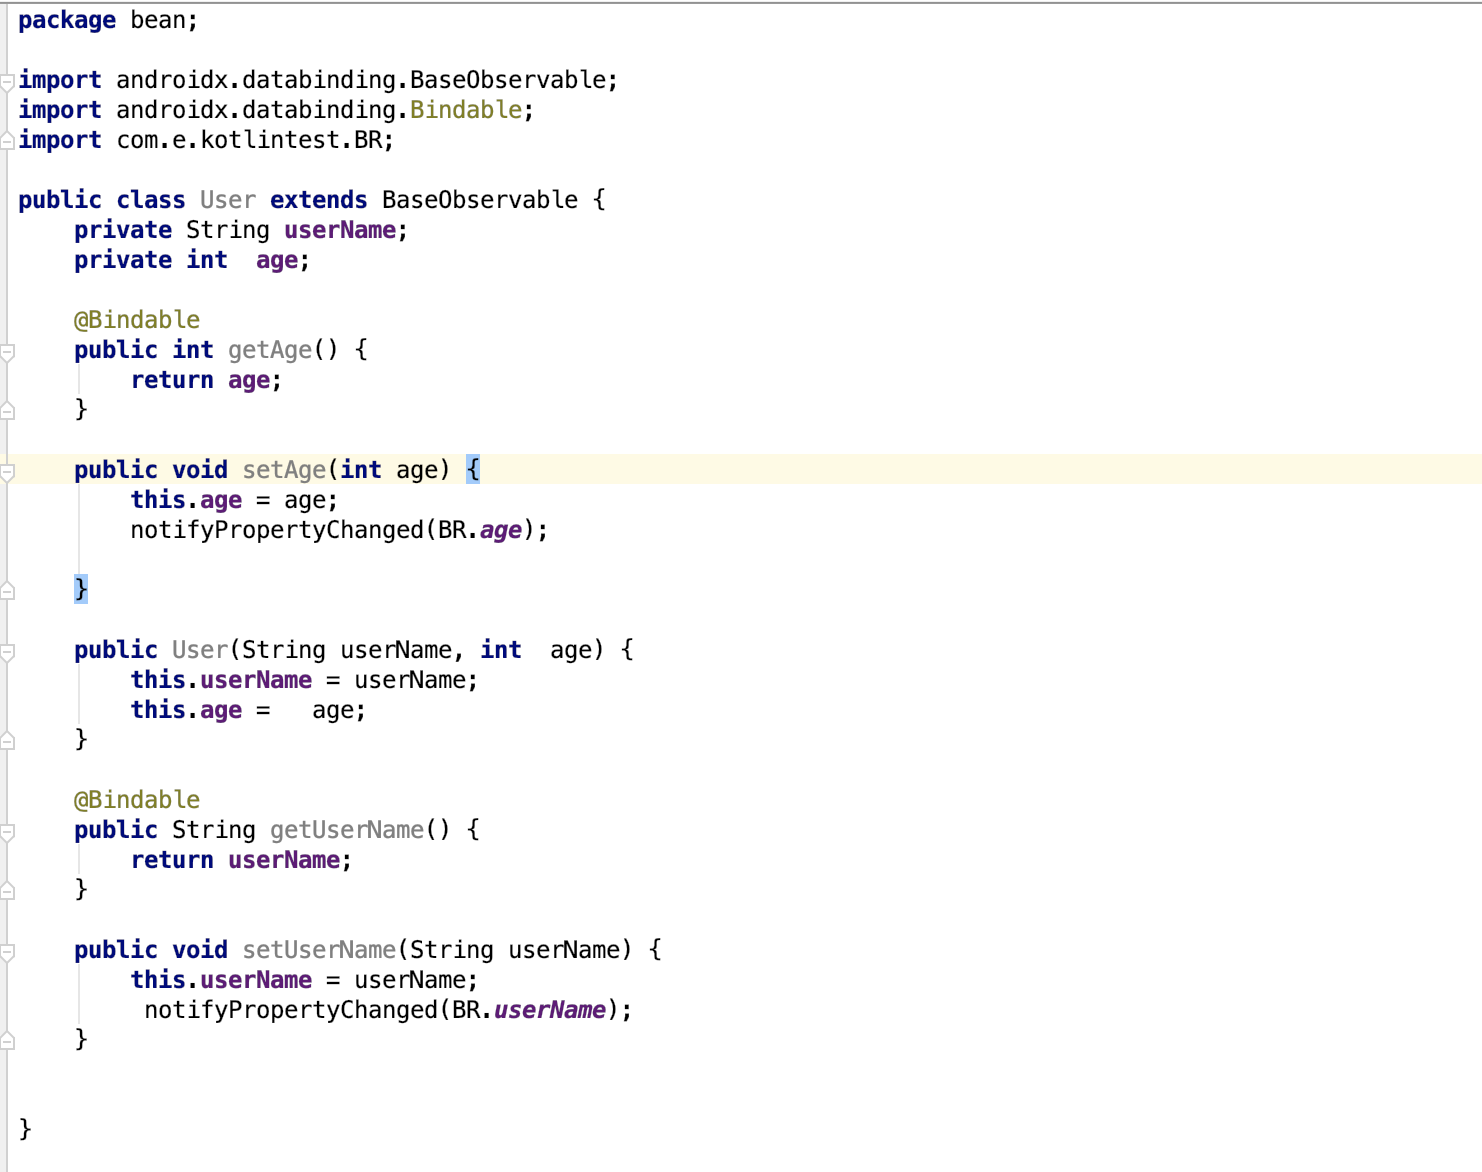Click the 'getUserName' method name
This screenshot has width=1482, height=1172.
(x=347, y=830)
